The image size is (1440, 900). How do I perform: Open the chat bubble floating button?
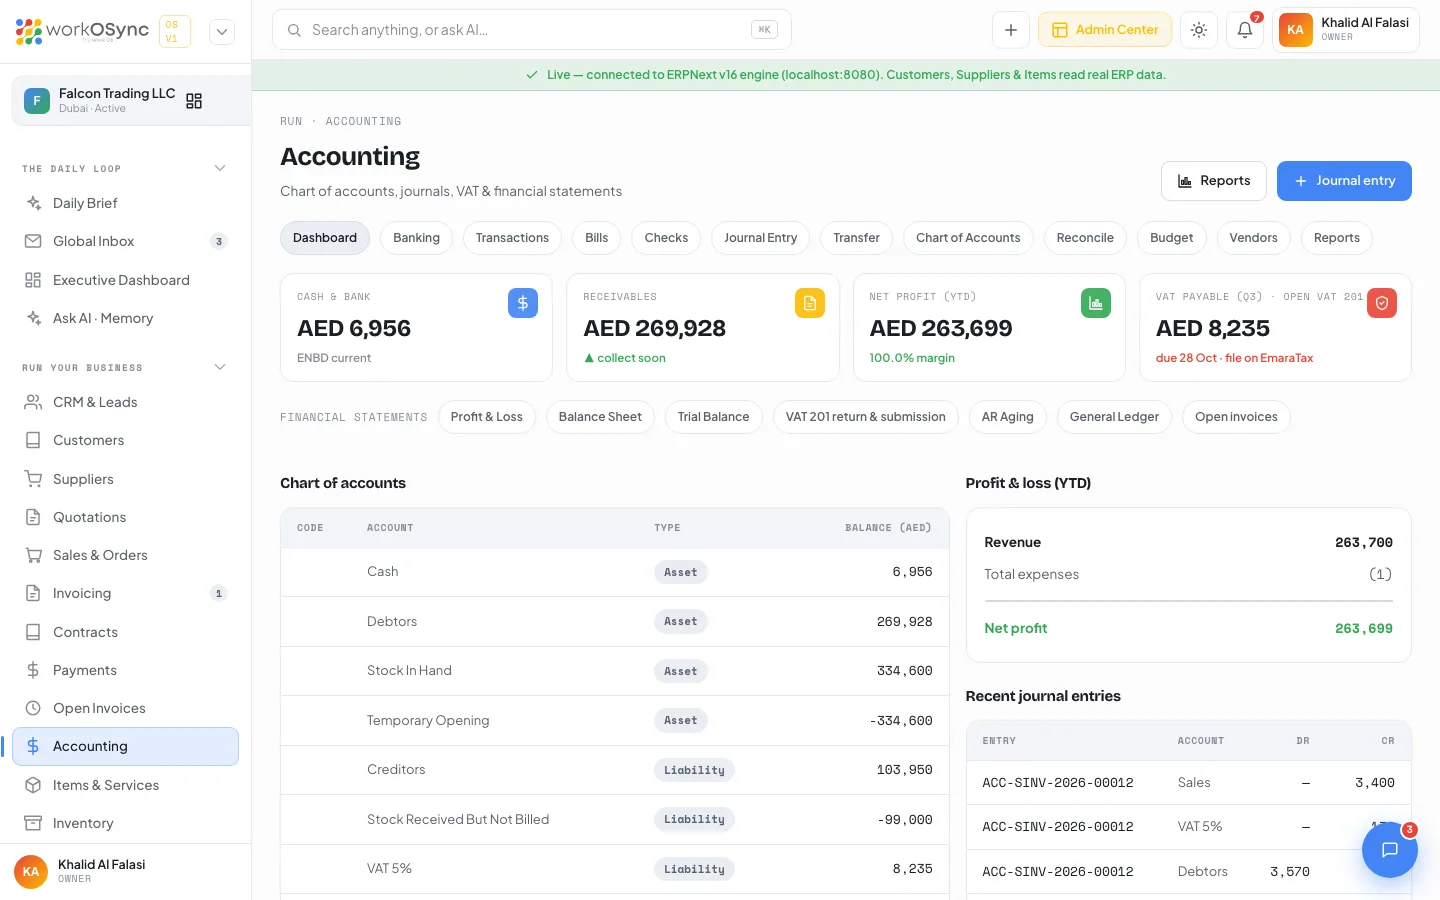pyautogui.click(x=1389, y=850)
